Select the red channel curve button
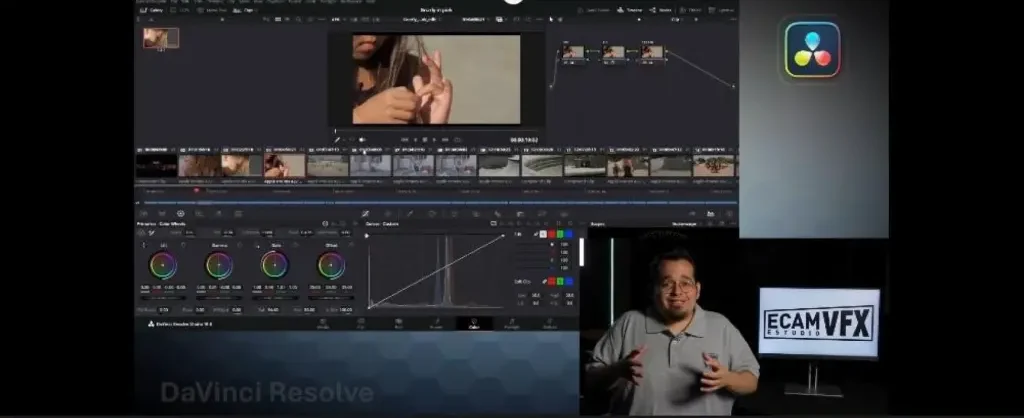The width and height of the screenshot is (1024, 418). [551, 234]
